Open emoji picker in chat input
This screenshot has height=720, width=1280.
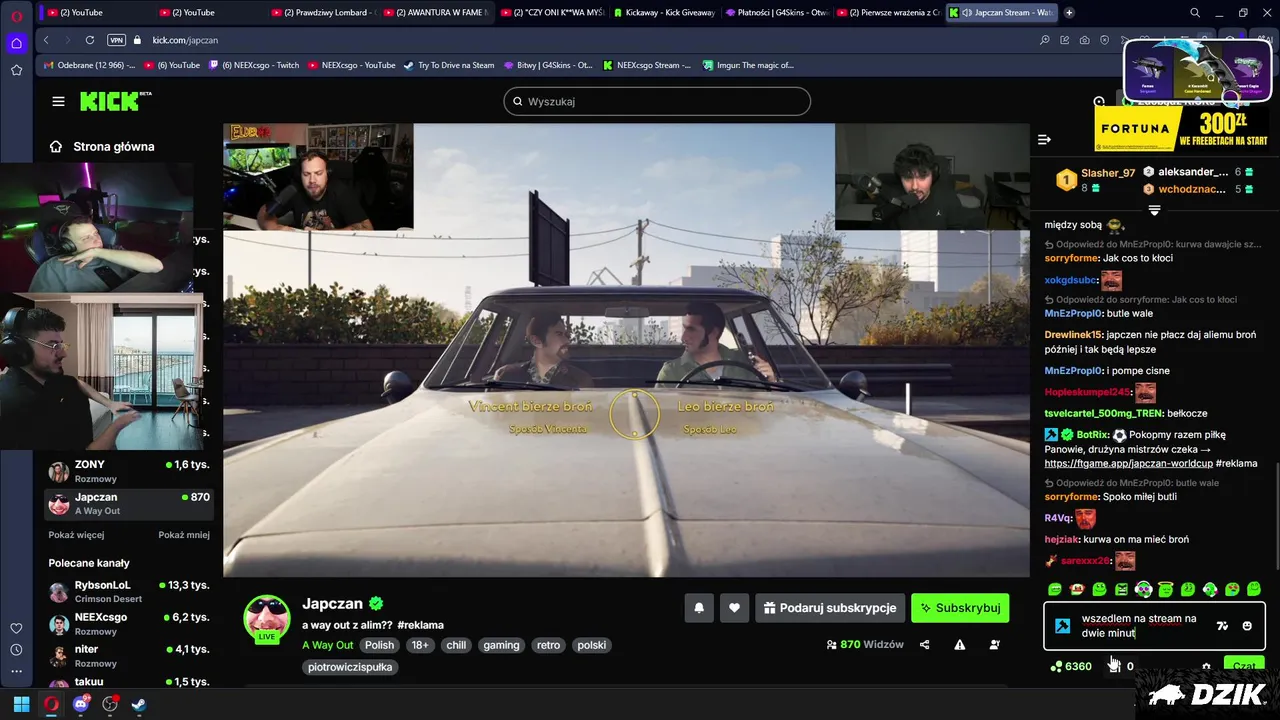point(1247,626)
